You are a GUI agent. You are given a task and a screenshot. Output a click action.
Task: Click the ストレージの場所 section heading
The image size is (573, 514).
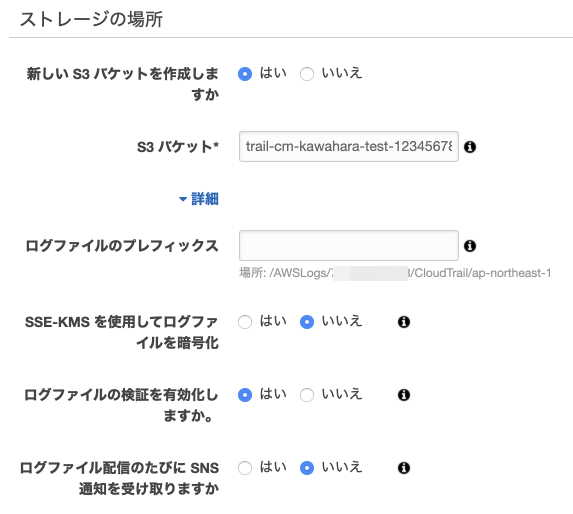pos(91,19)
